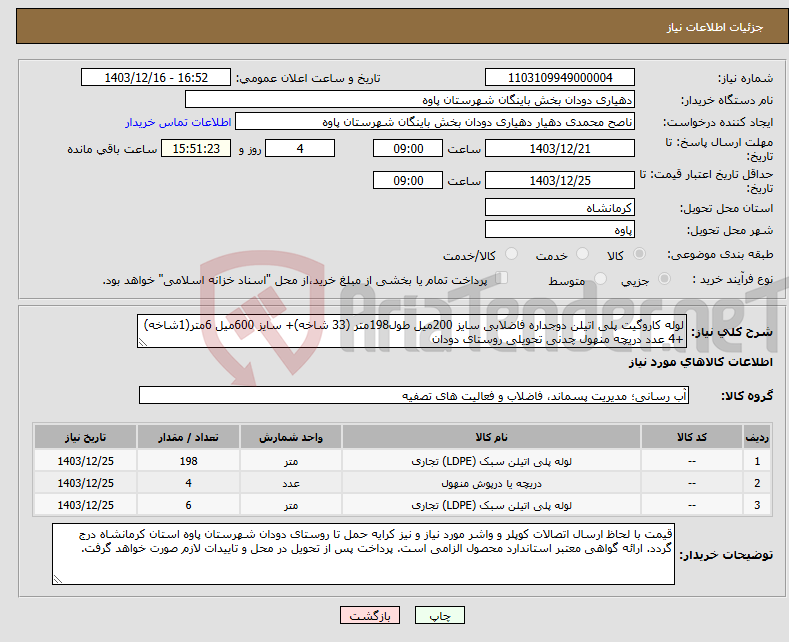This screenshot has width=789, height=642.
Task: Click the نام کالا column header
Action: 491,437
